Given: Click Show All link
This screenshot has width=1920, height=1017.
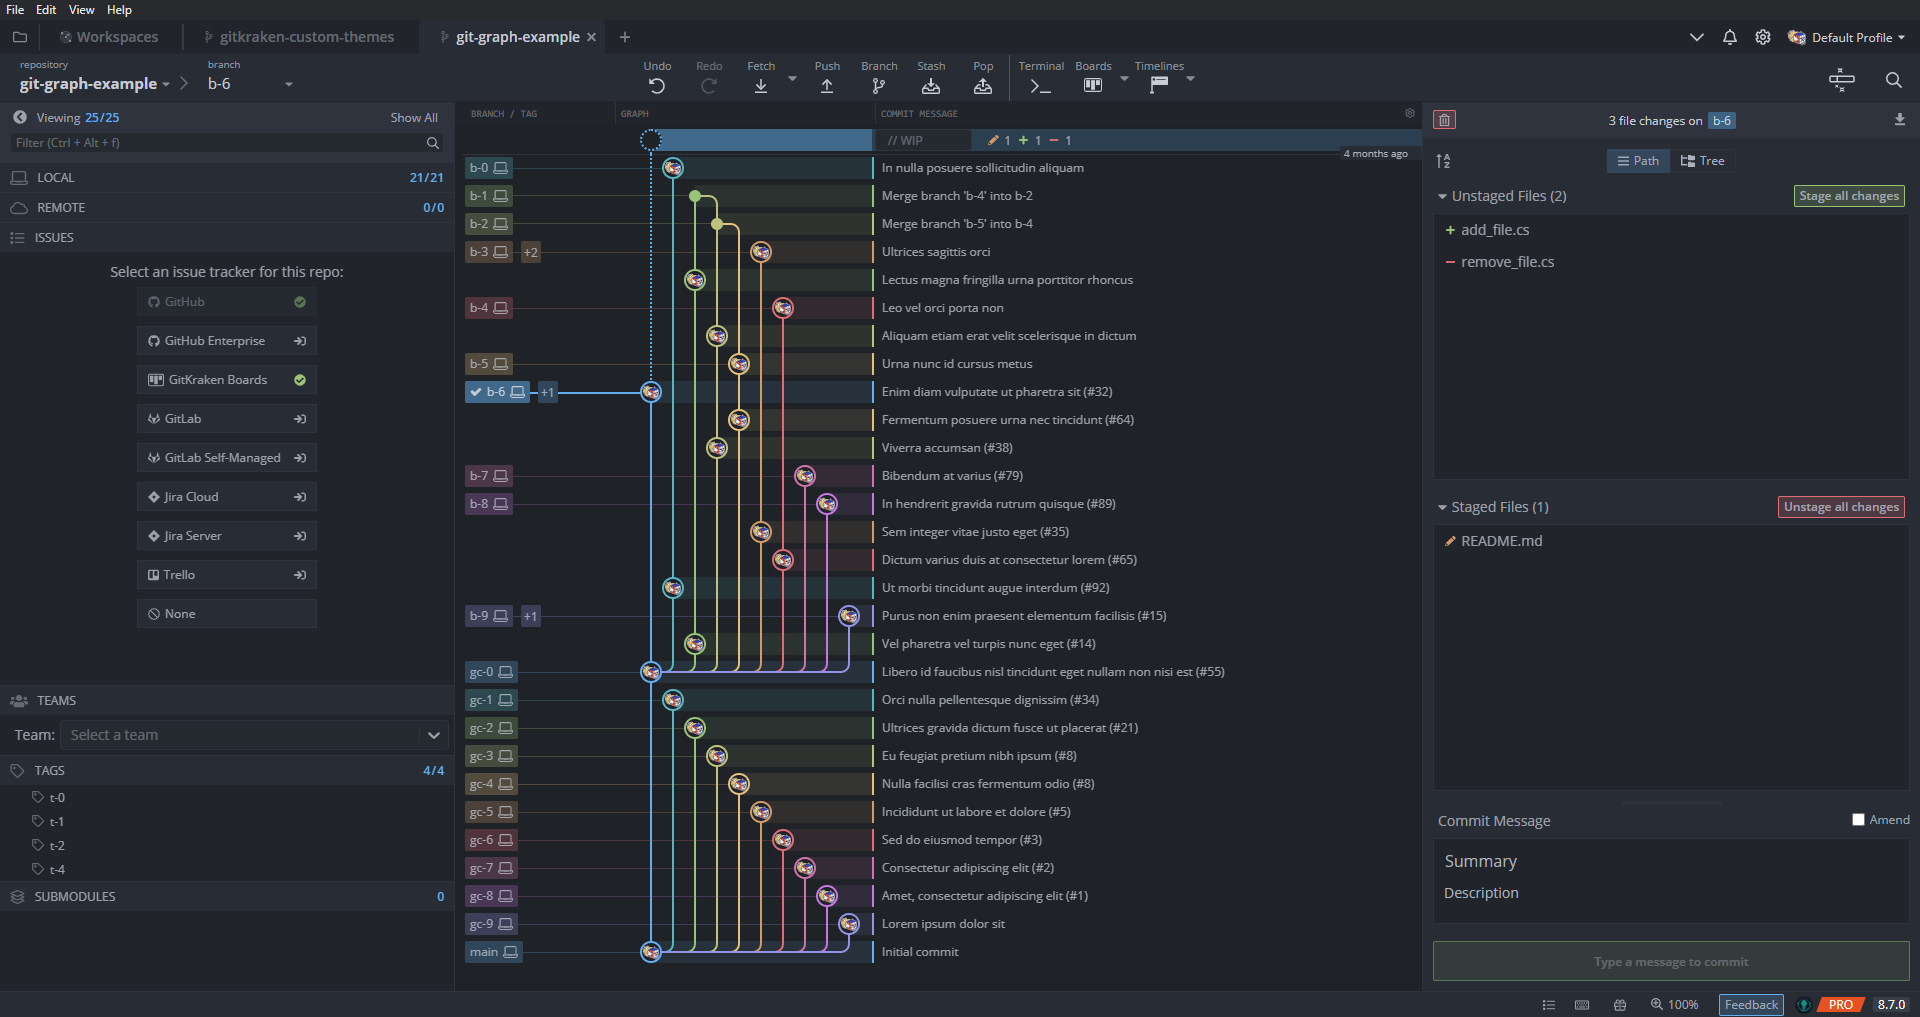Looking at the screenshot, I should [x=414, y=118].
